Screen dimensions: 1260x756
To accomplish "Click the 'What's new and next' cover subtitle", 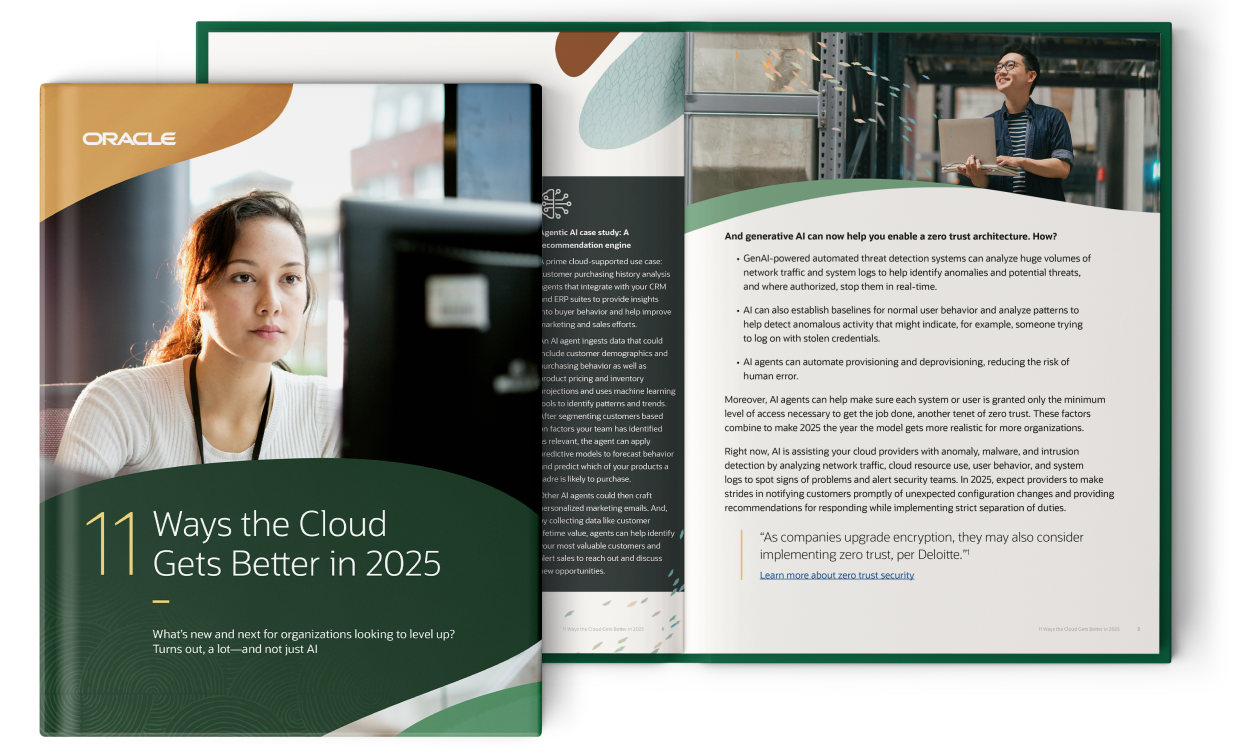I will pos(303,641).
